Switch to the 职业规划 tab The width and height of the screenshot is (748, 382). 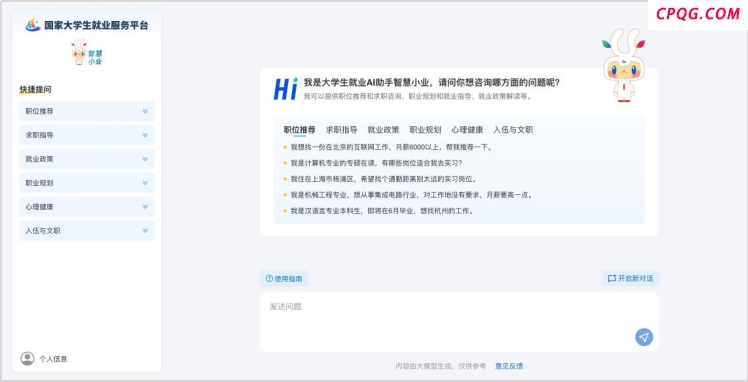pos(425,130)
